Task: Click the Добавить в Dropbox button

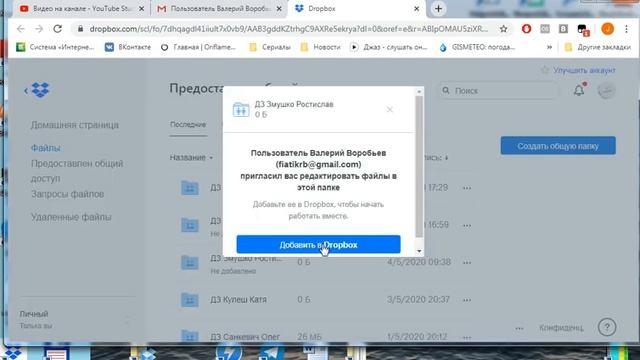Action: click(318, 244)
